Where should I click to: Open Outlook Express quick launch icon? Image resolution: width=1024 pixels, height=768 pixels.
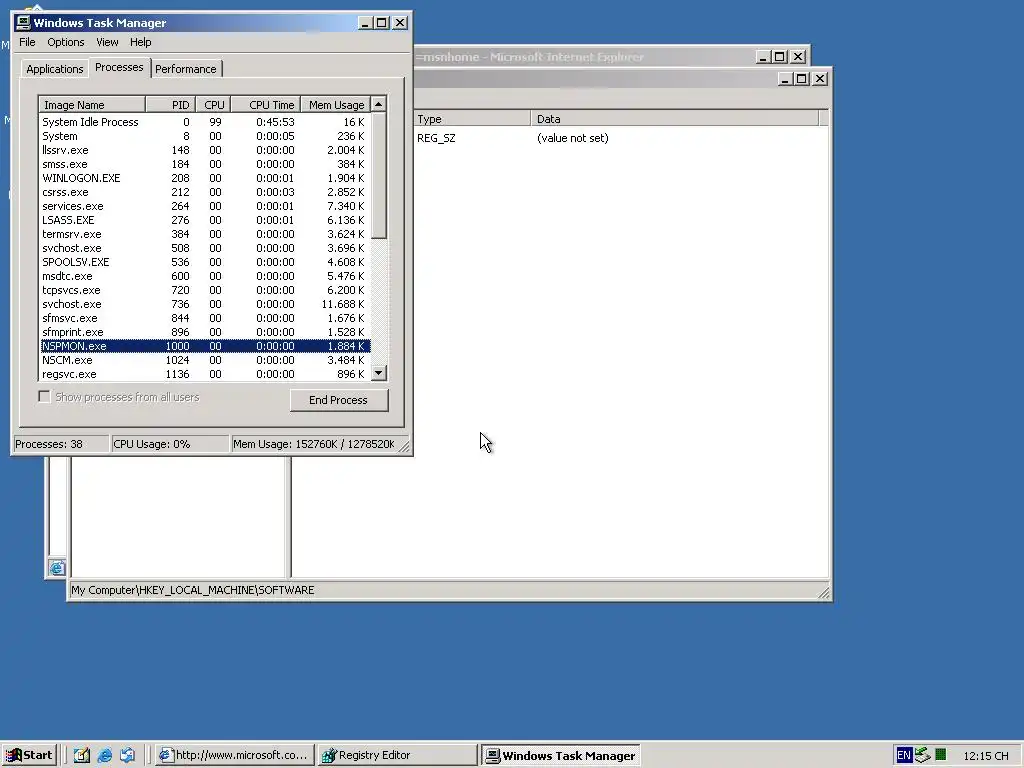point(127,755)
